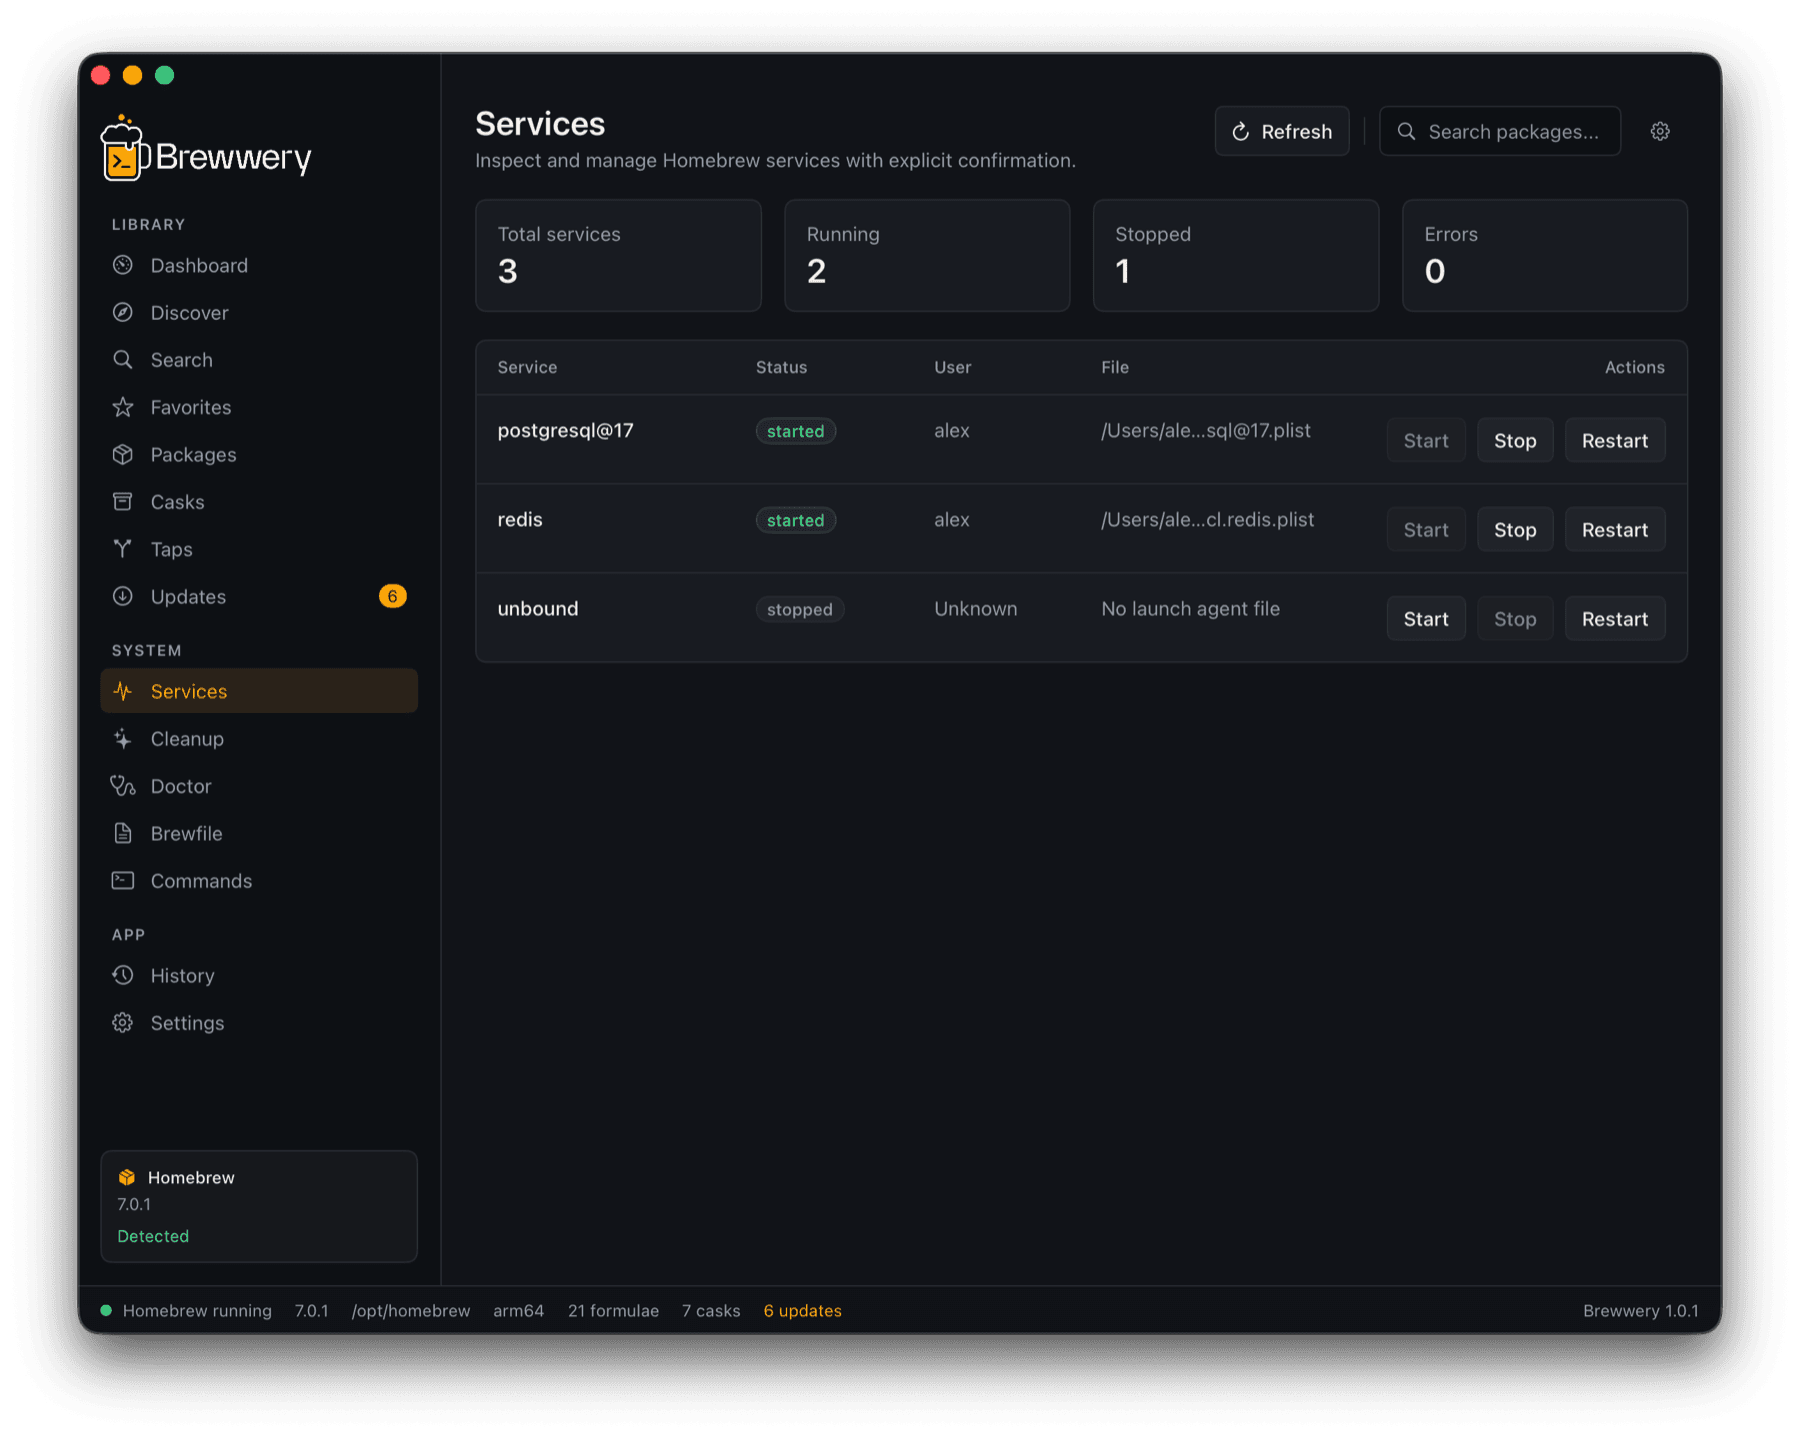
Task: Open settings via top-right gear icon
Action: pos(1660,131)
